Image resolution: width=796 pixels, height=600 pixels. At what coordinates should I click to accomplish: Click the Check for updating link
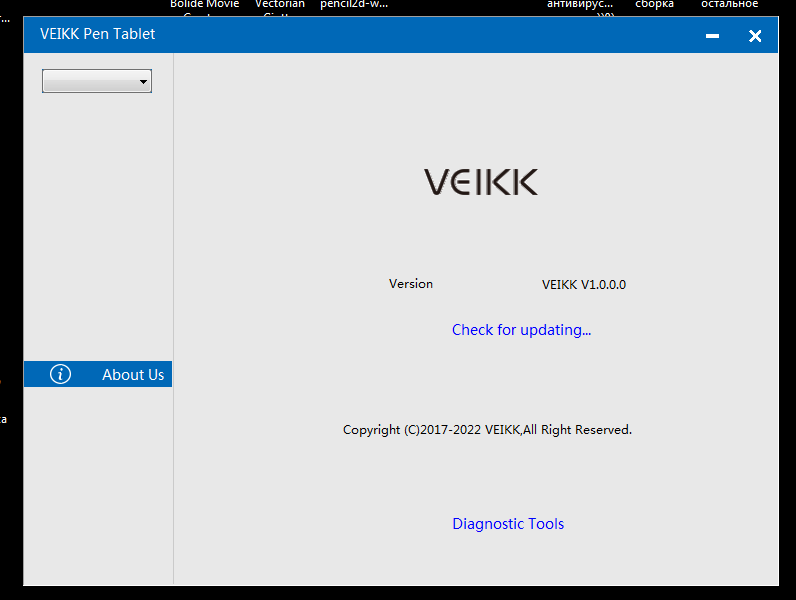[521, 330]
